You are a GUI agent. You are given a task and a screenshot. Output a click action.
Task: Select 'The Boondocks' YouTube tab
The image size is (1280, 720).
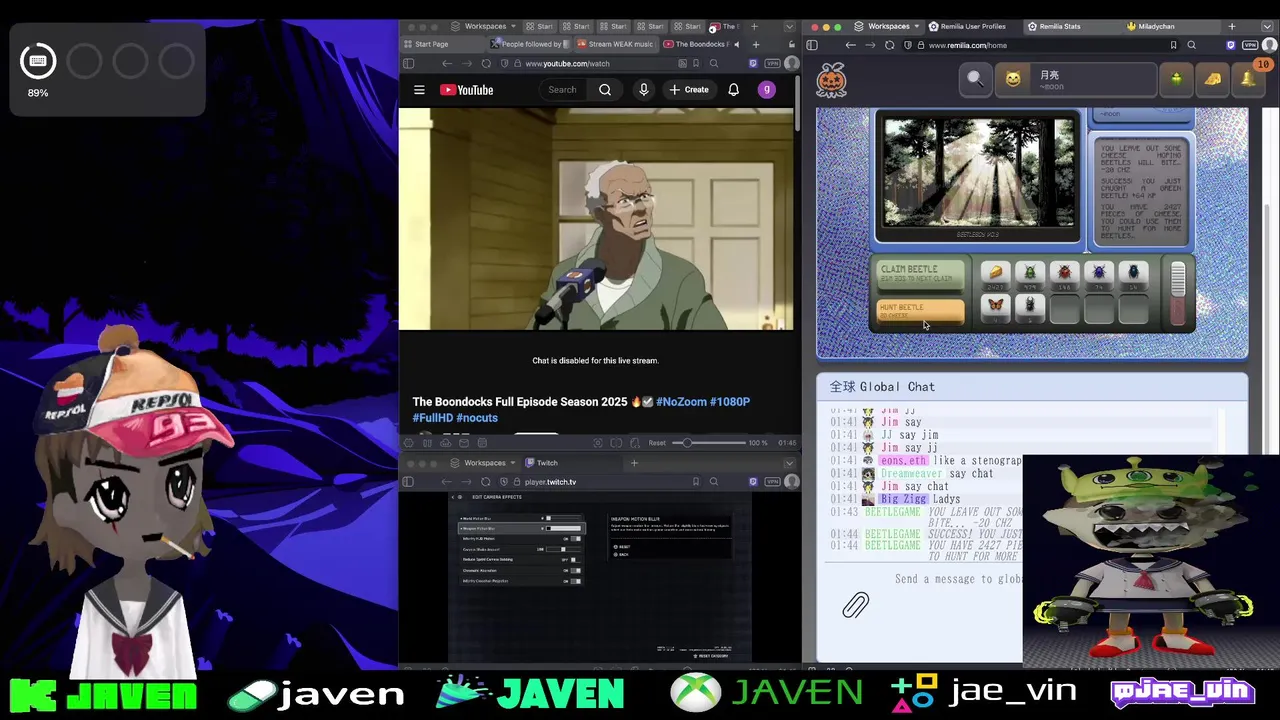point(702,44)
